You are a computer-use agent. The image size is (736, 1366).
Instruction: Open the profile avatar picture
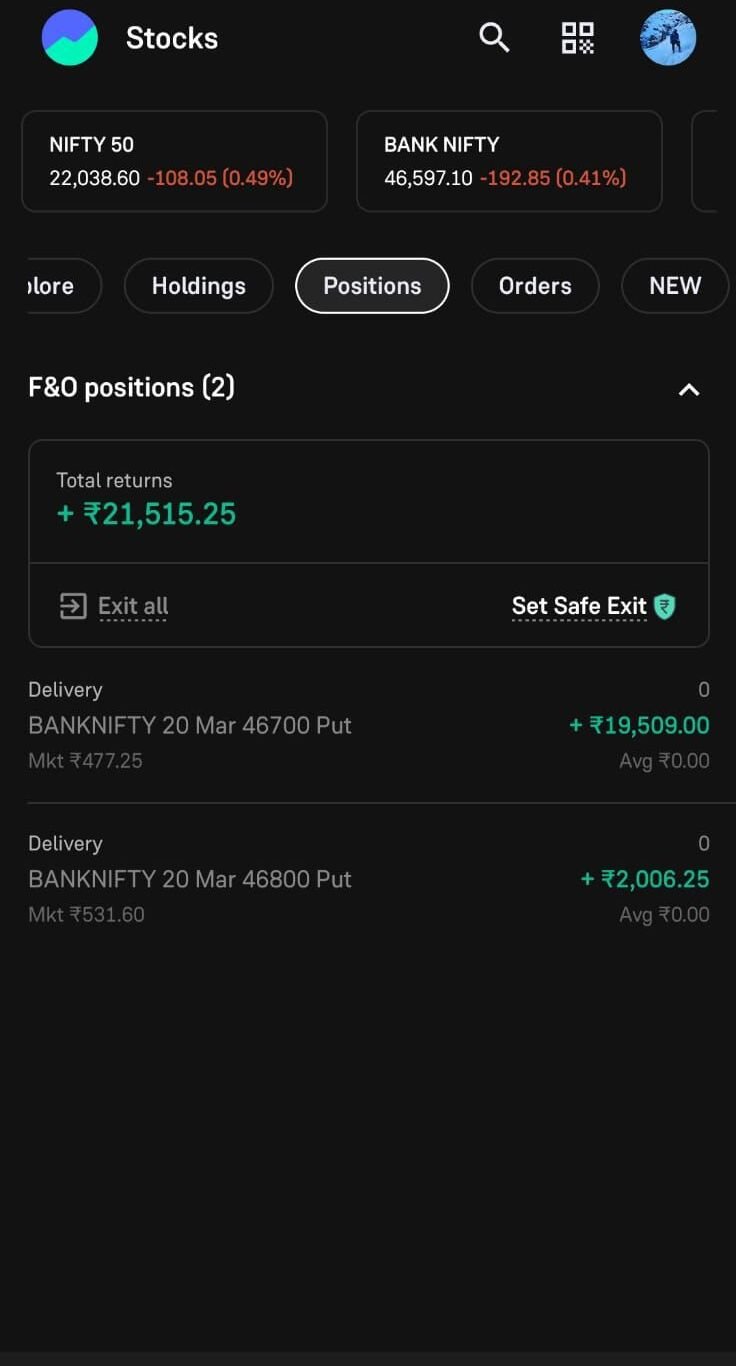click(x=668, y=38)
